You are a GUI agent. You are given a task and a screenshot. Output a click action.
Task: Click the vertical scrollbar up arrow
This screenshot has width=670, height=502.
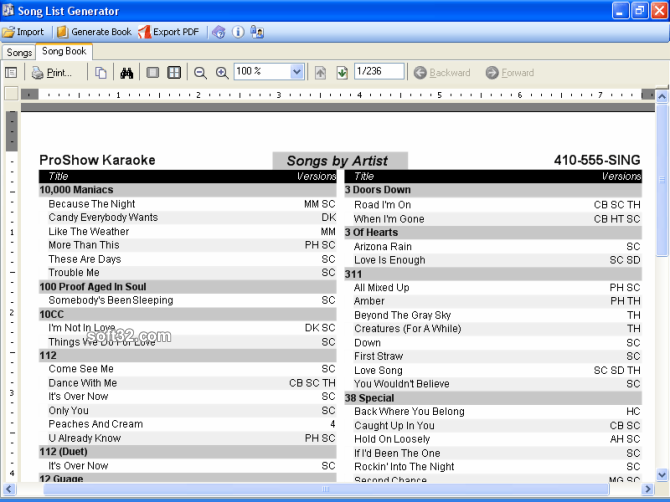click(662, 97)
